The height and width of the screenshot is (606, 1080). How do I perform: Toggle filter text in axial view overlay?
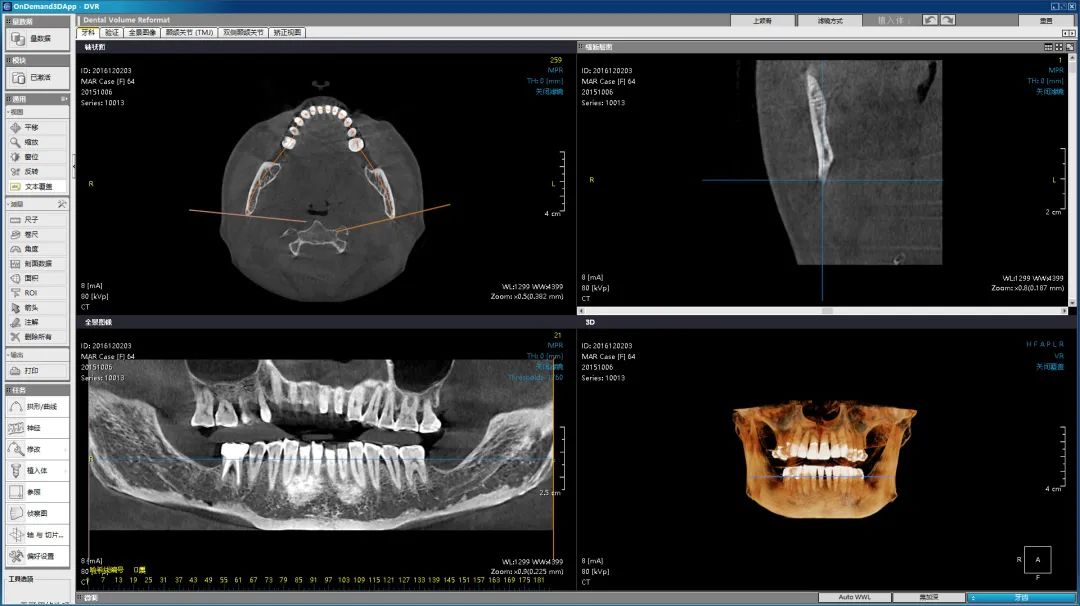click(549, 92)
